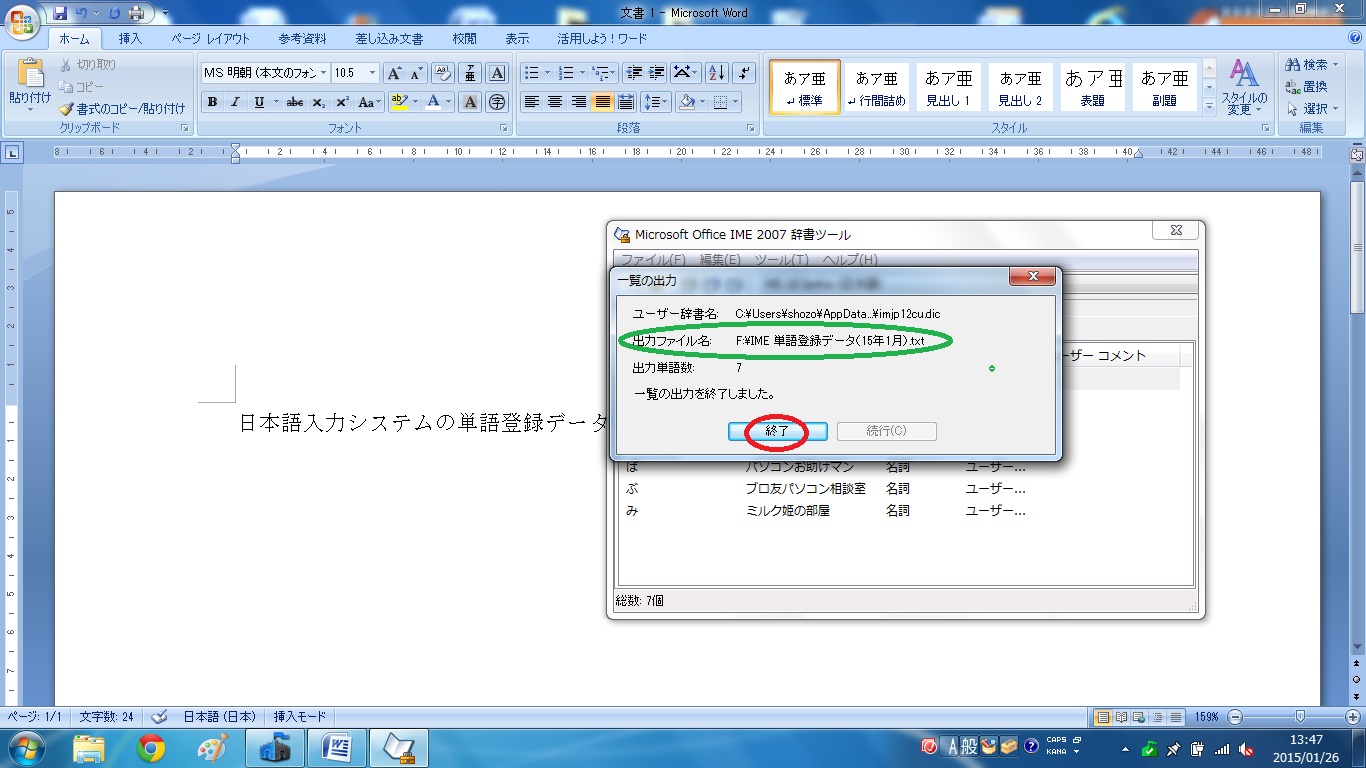Switch to the 校閲 ribbon tab
1366x768 pixels.
tap(464, 39)
